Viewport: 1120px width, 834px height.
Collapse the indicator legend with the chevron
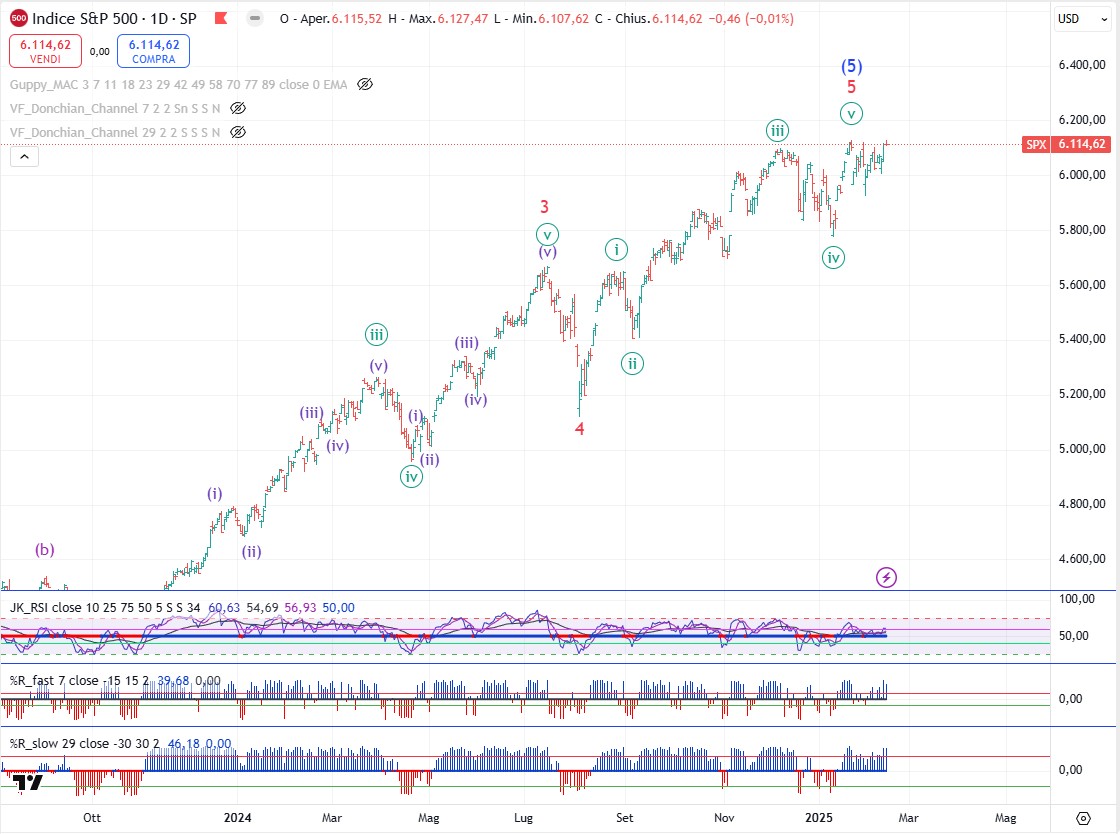(x=24, y=156)
